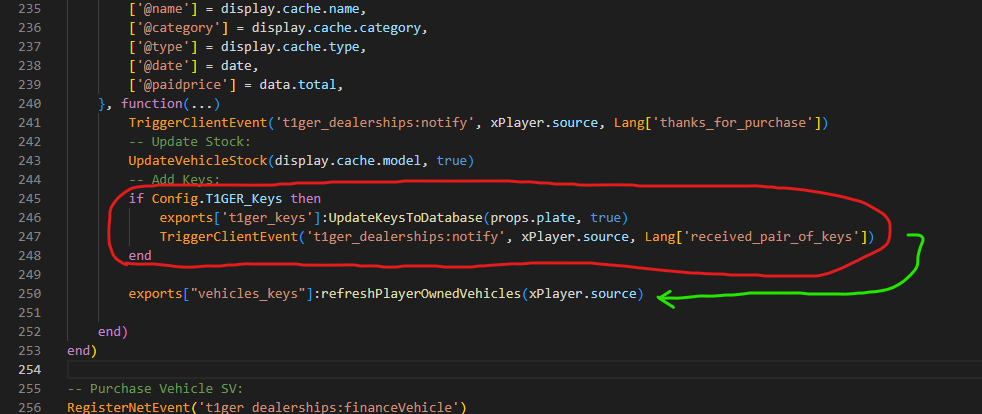Click the 'end' keyword on line 248
982x414 pixels.
(140, 256)
